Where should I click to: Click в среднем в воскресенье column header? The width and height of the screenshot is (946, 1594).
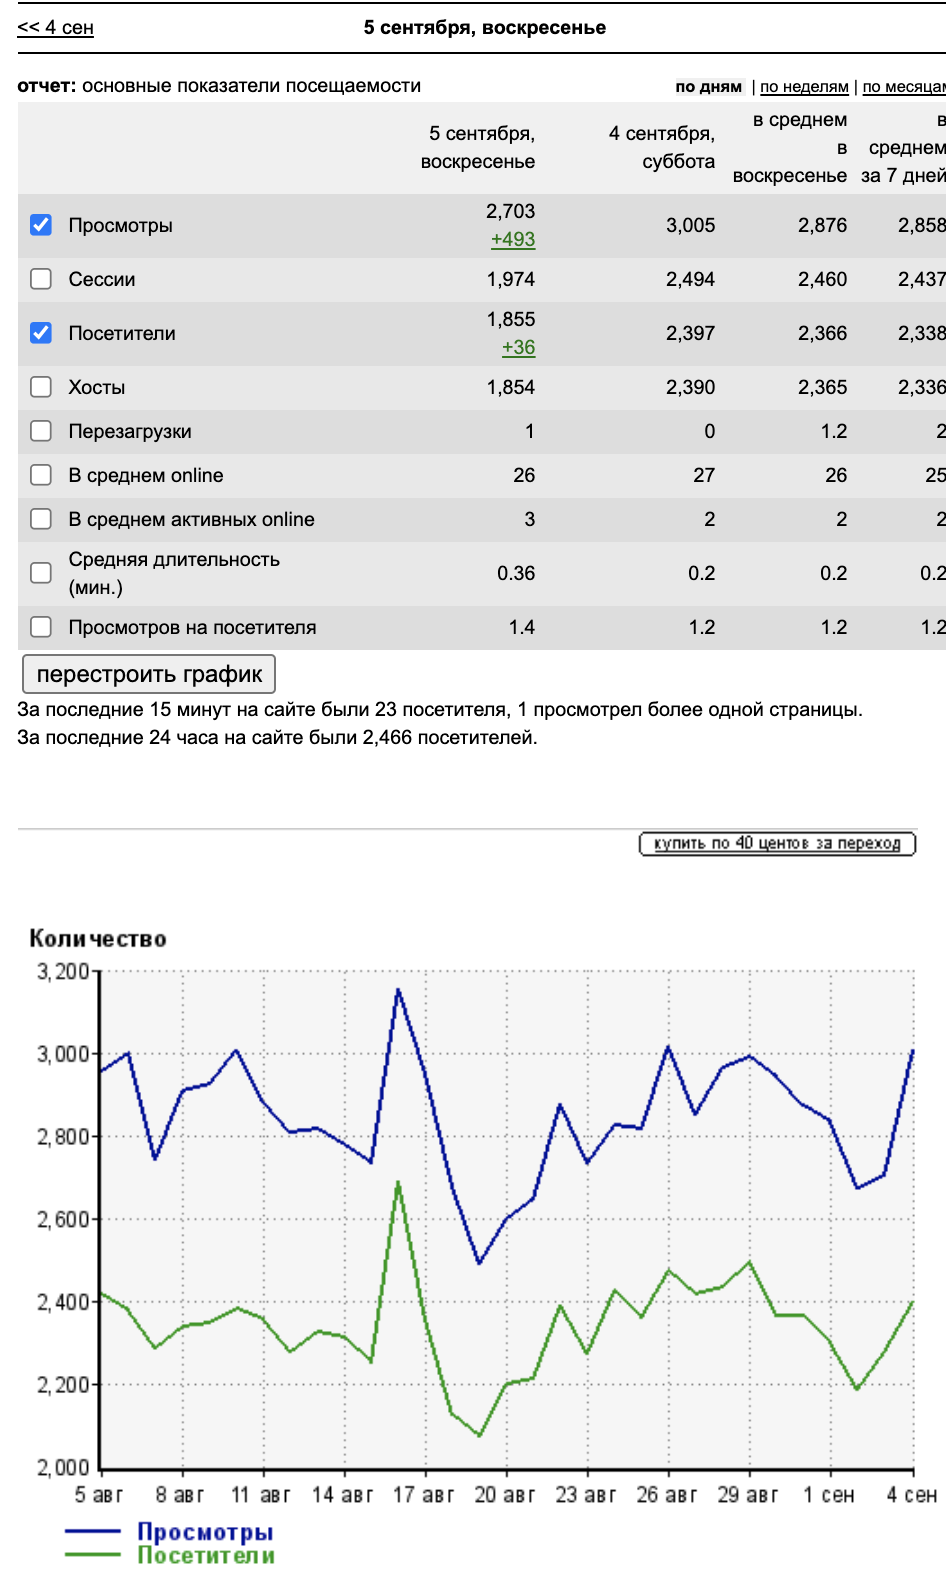coord(790,147)
